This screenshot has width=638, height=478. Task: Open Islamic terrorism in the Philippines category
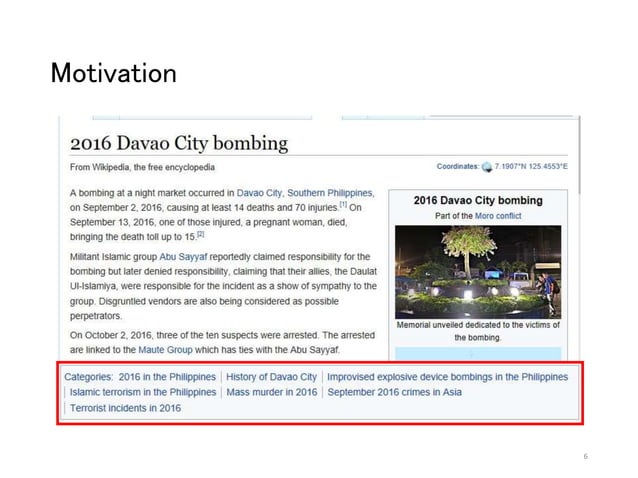[143, 393]
